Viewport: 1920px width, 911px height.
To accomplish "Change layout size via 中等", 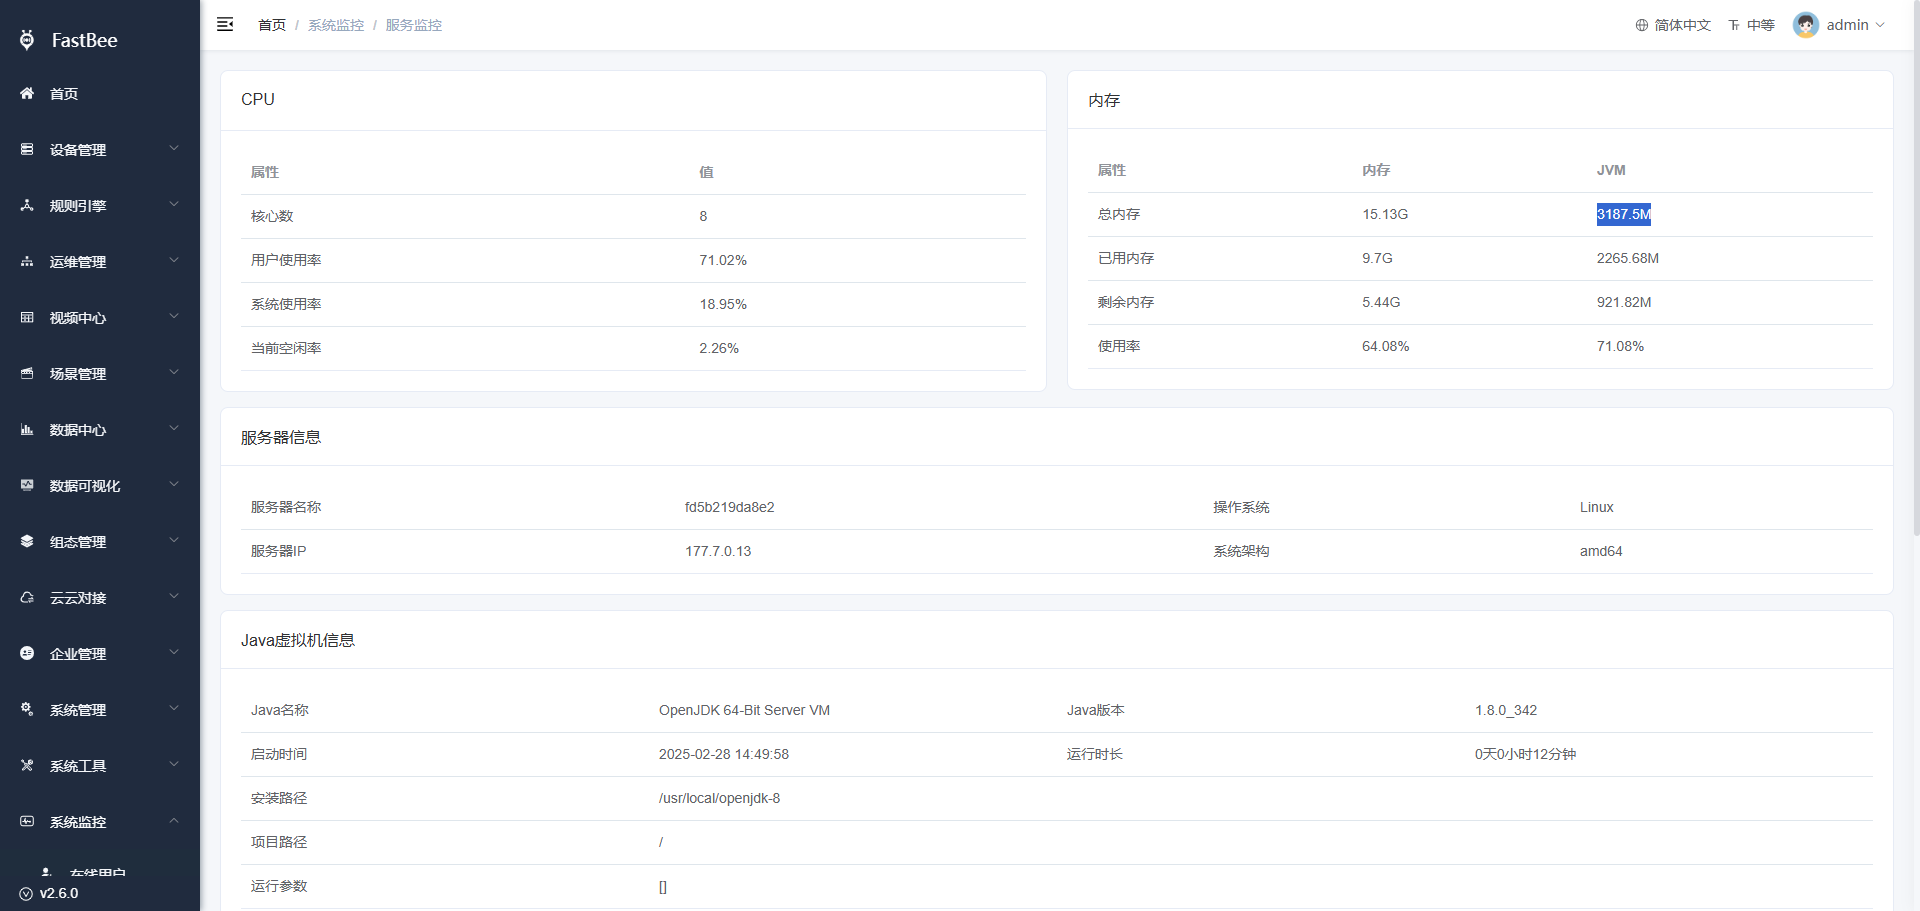I will pos(1761,25).
